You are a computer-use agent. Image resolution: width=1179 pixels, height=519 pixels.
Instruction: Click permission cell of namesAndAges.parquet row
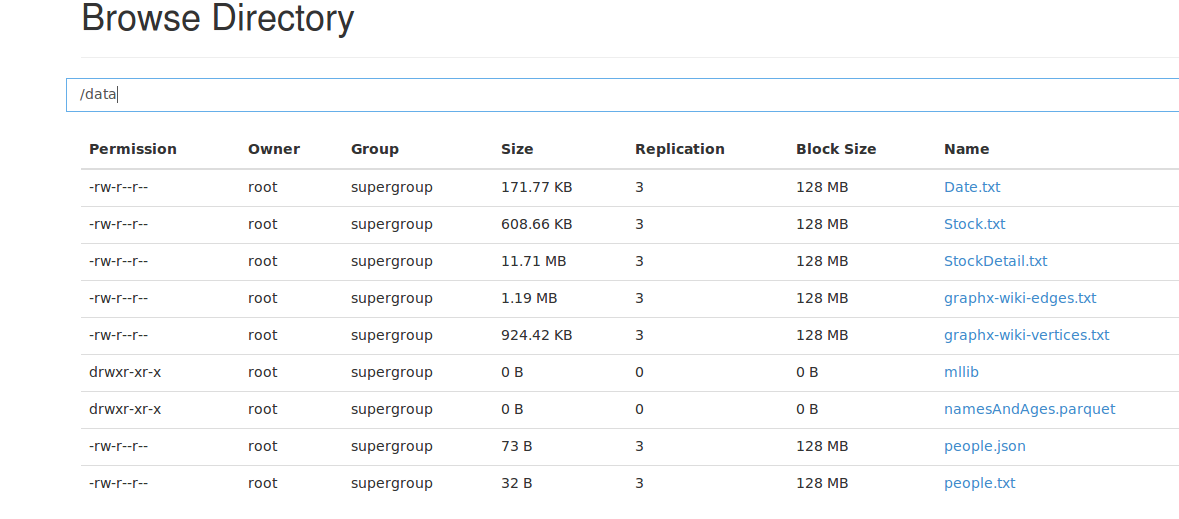(x=125, y=409)
